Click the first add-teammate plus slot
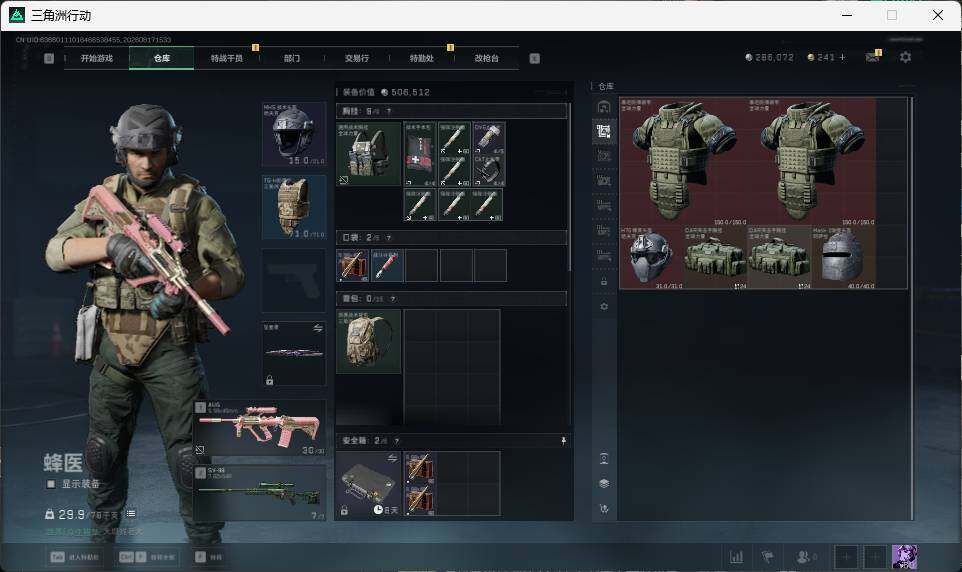This screenshot has height=572, width=962. point(845,557)
